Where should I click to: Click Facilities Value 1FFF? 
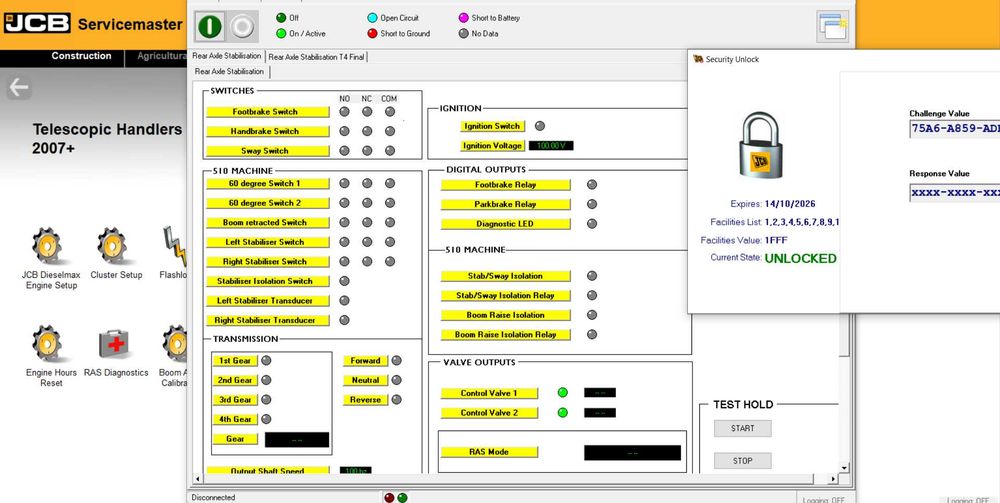775,240
